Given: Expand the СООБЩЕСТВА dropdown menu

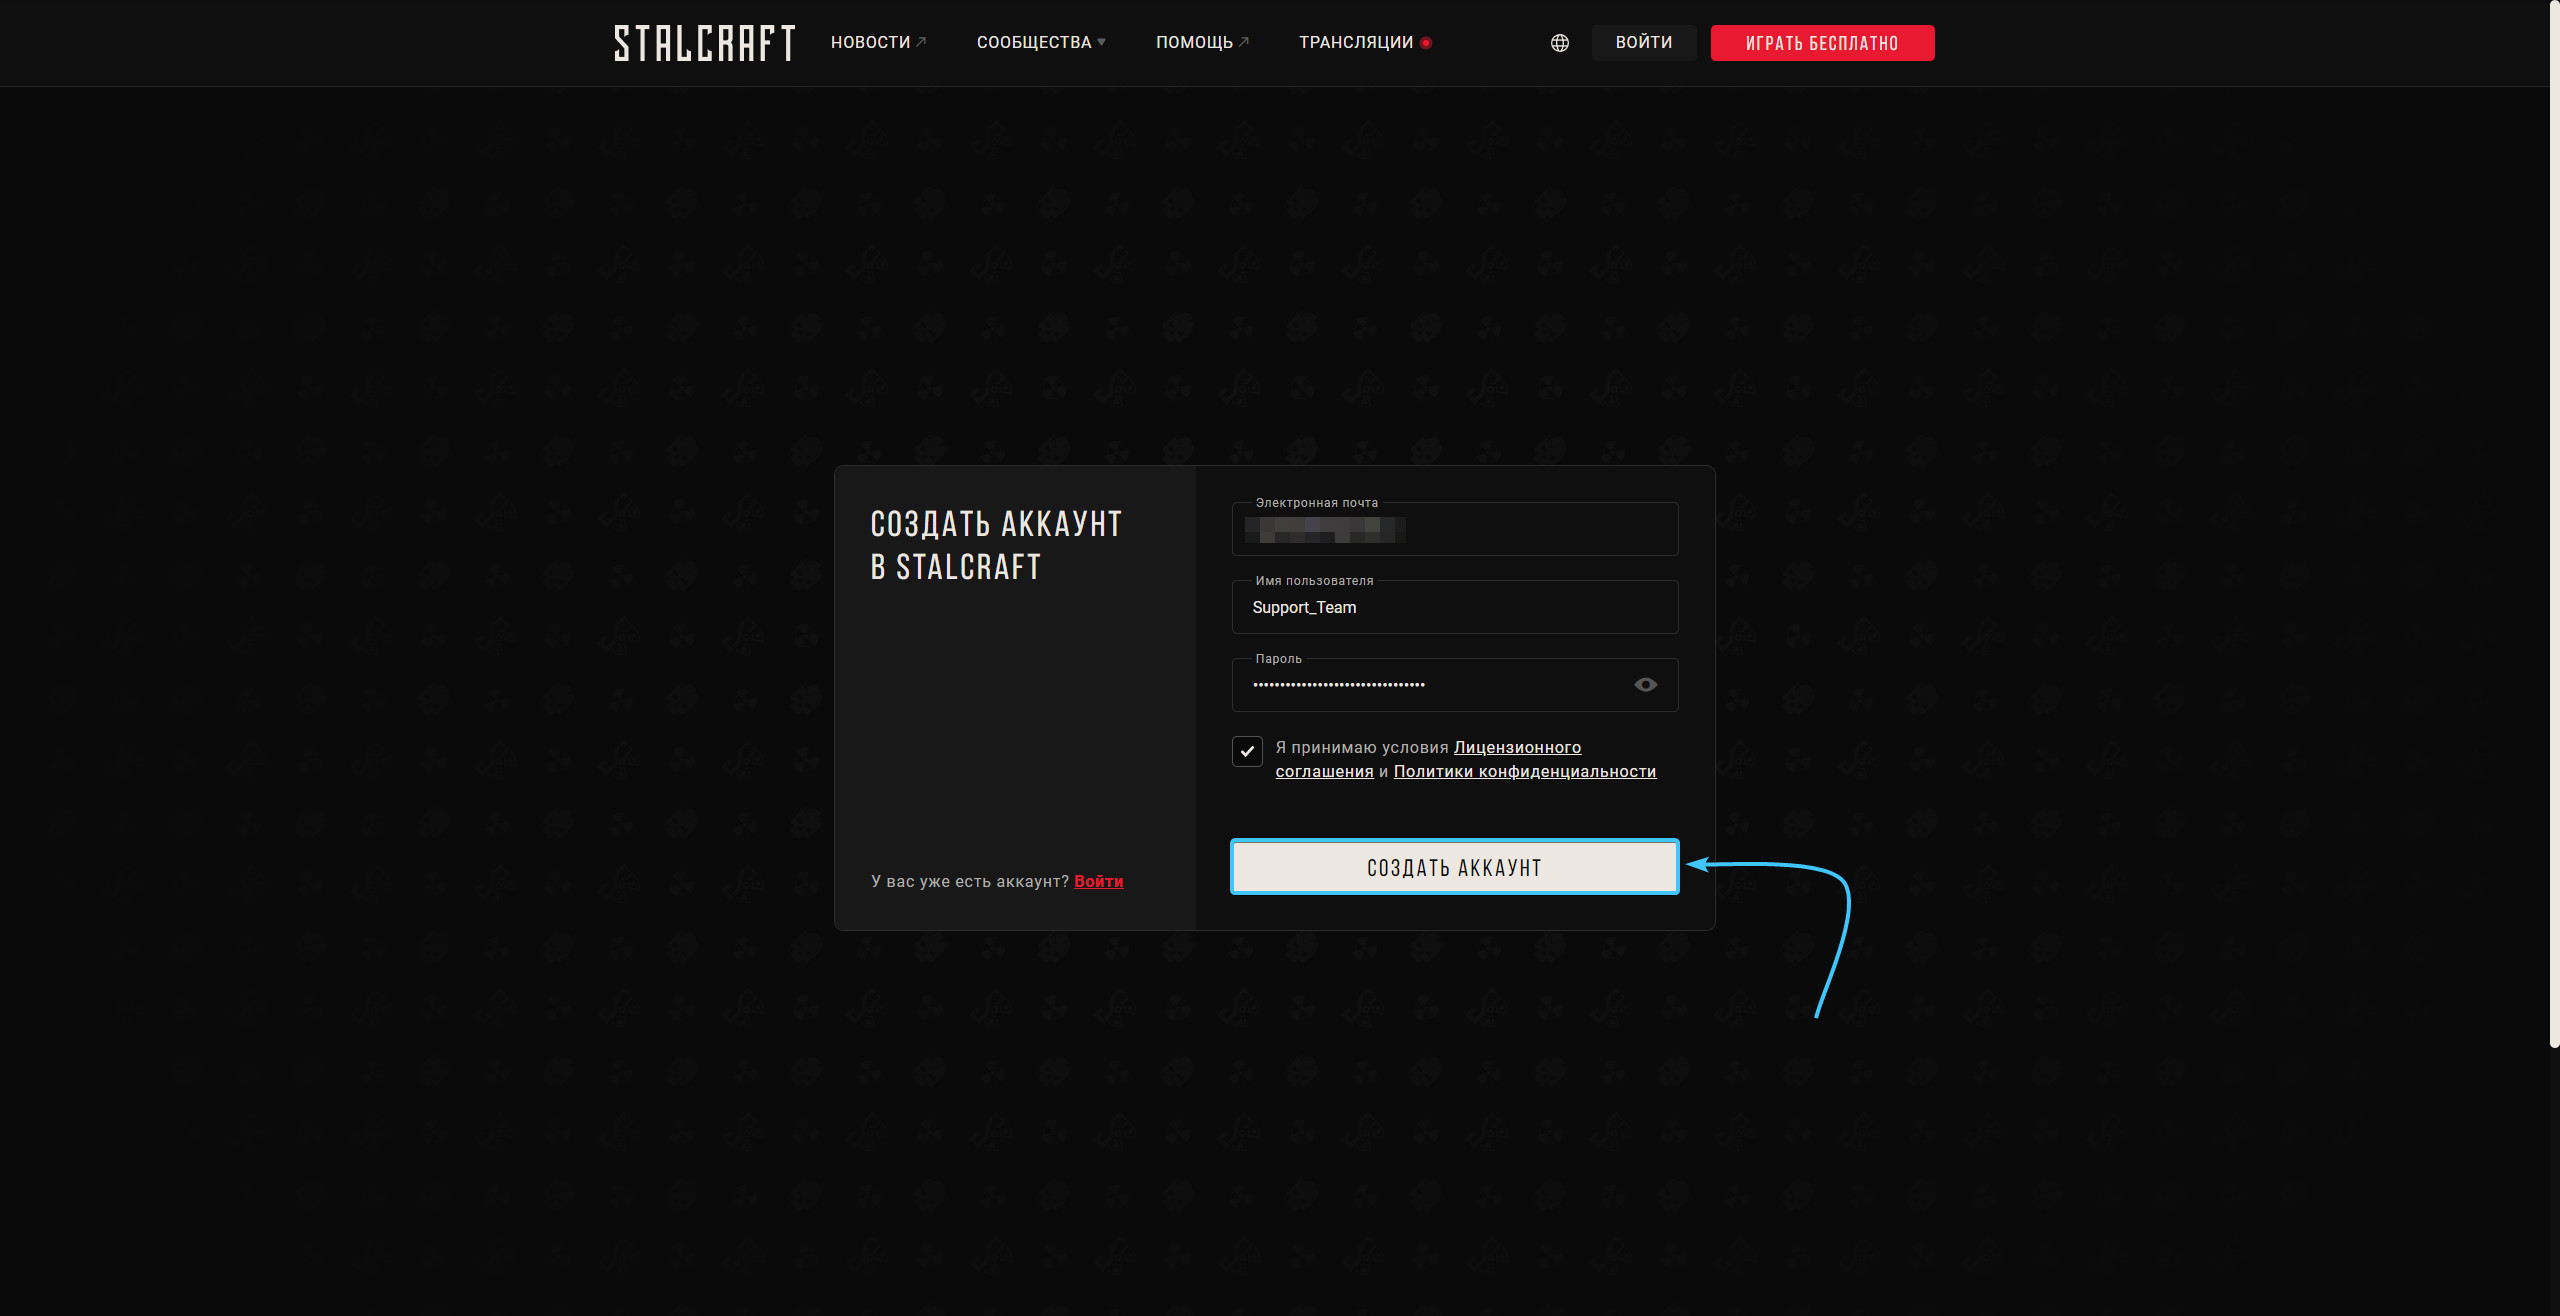Looking at the screenshot, I should [1041, 42].
